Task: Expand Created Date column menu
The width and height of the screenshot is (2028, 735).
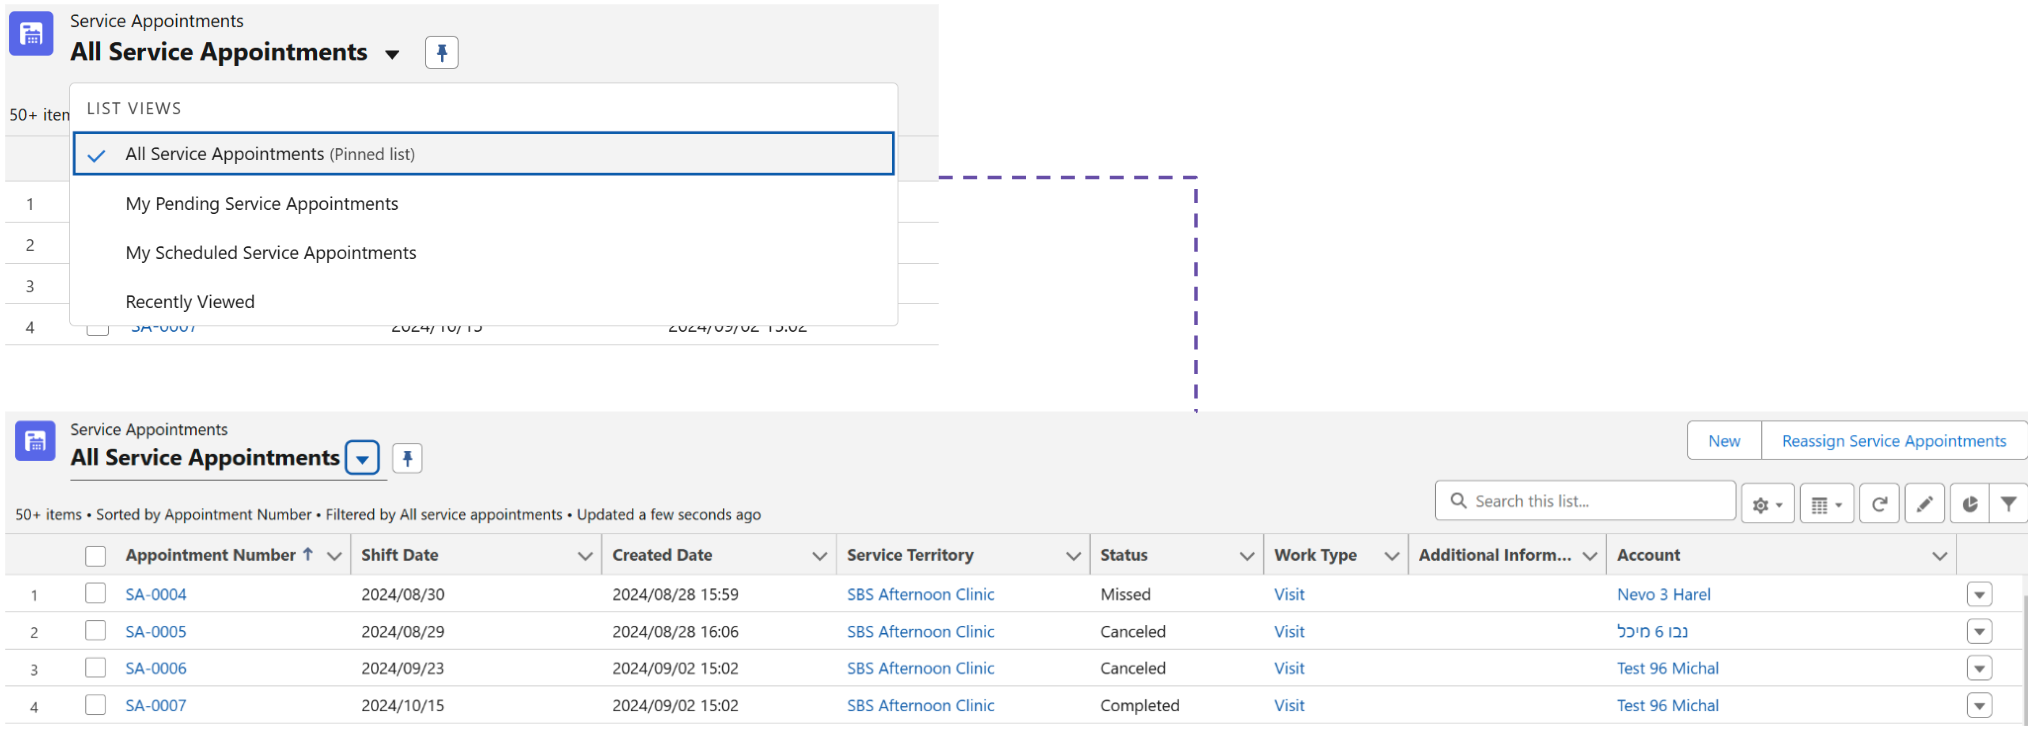Action: pyautogui.click(x=820, y=556)
